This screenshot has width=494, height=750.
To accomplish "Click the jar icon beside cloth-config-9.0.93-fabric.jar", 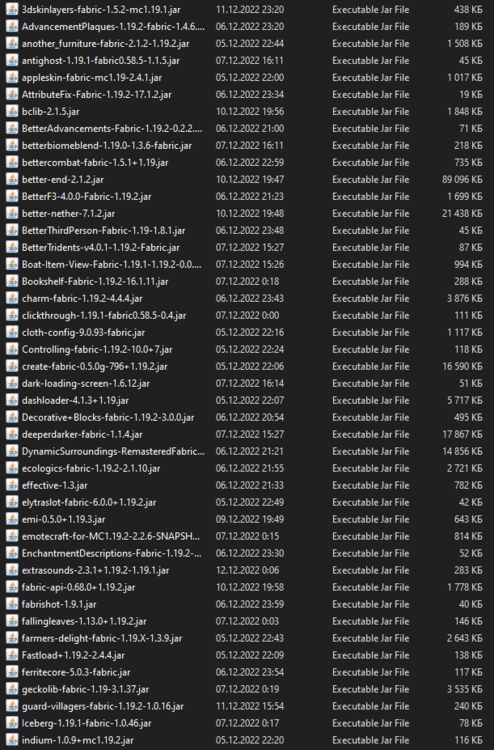I will (12, 332).
